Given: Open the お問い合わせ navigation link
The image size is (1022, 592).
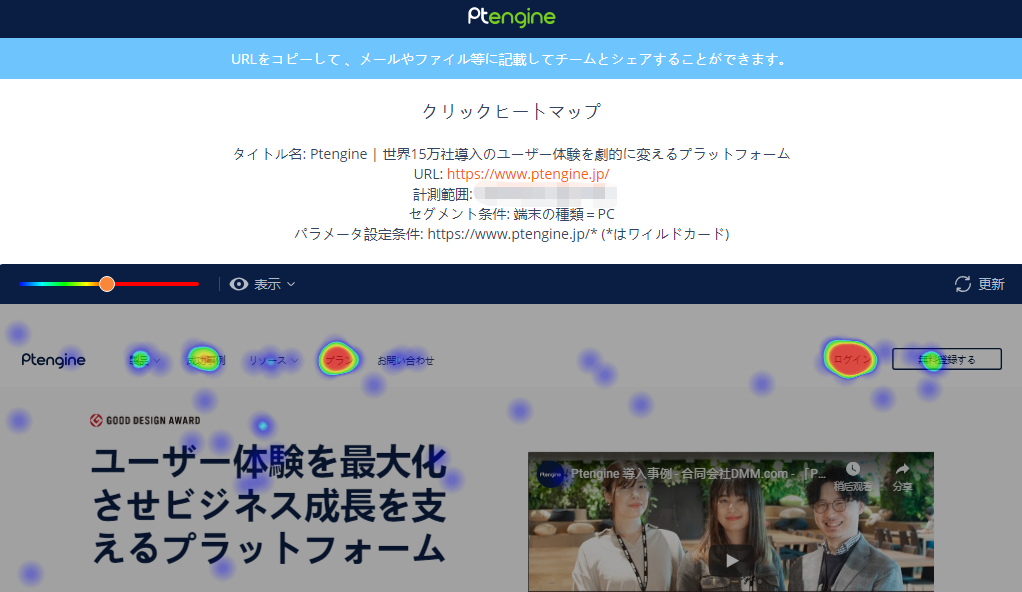Looking at the screenshot, I should point(405,361).
